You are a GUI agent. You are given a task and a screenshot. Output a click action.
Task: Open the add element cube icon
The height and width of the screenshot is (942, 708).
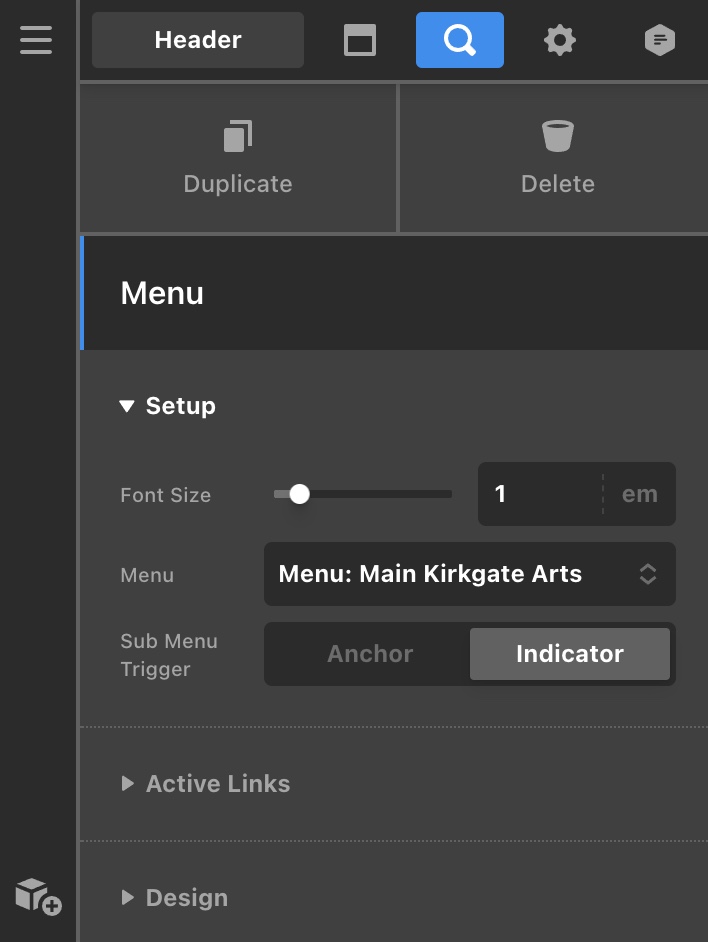[38, 896]
